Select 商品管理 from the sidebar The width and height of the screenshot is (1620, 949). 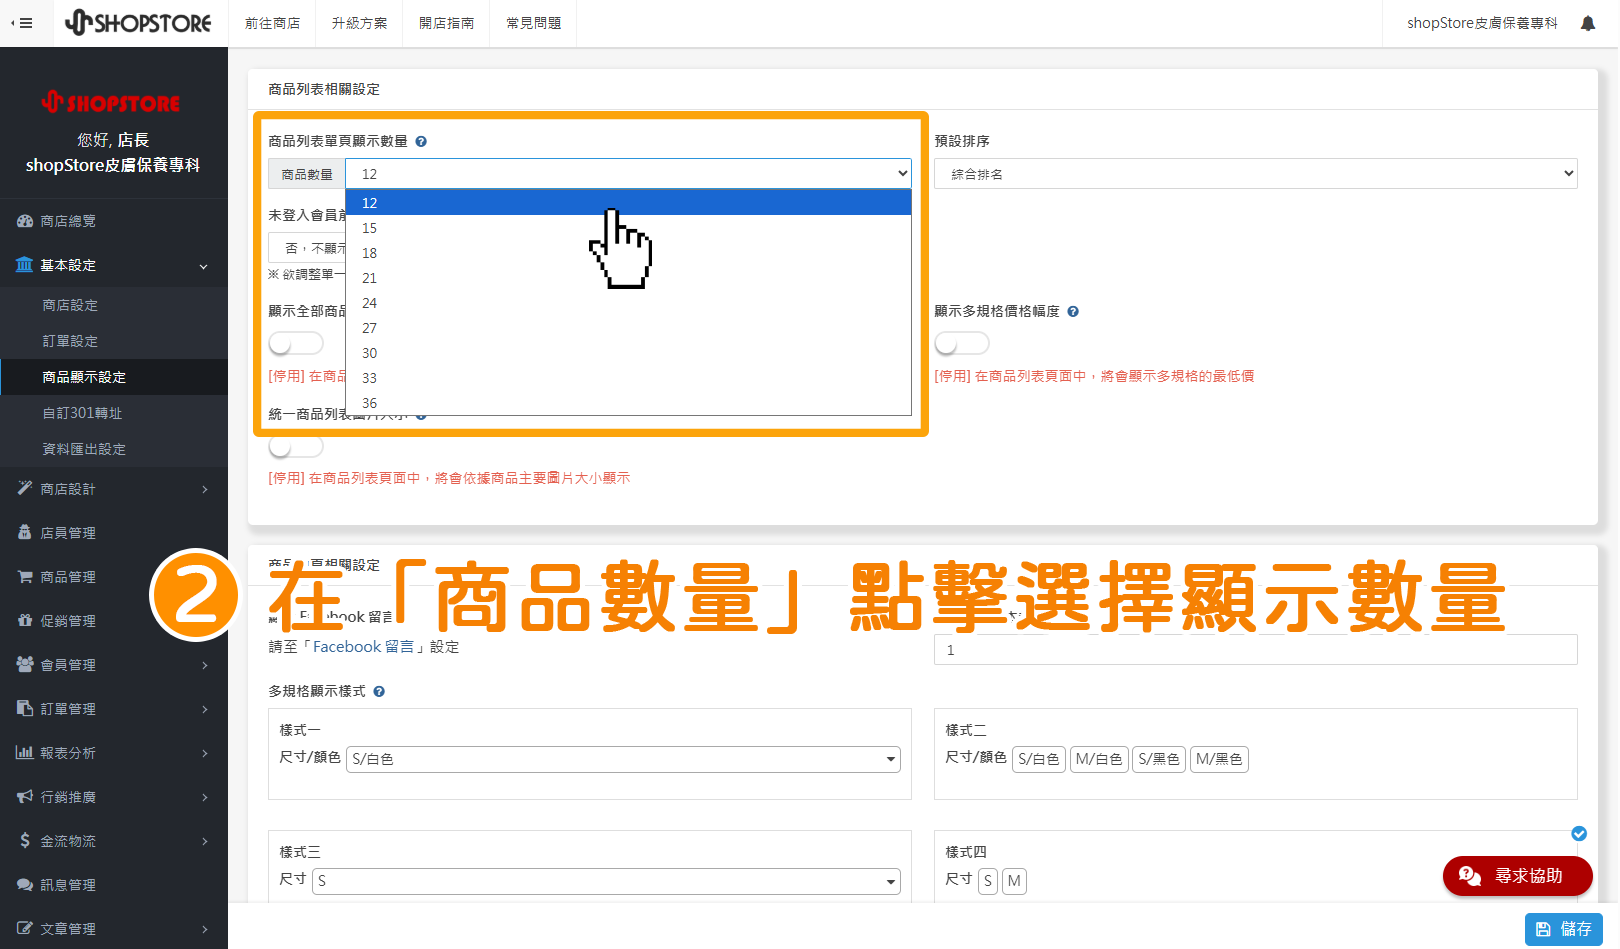tap(68, 576)
